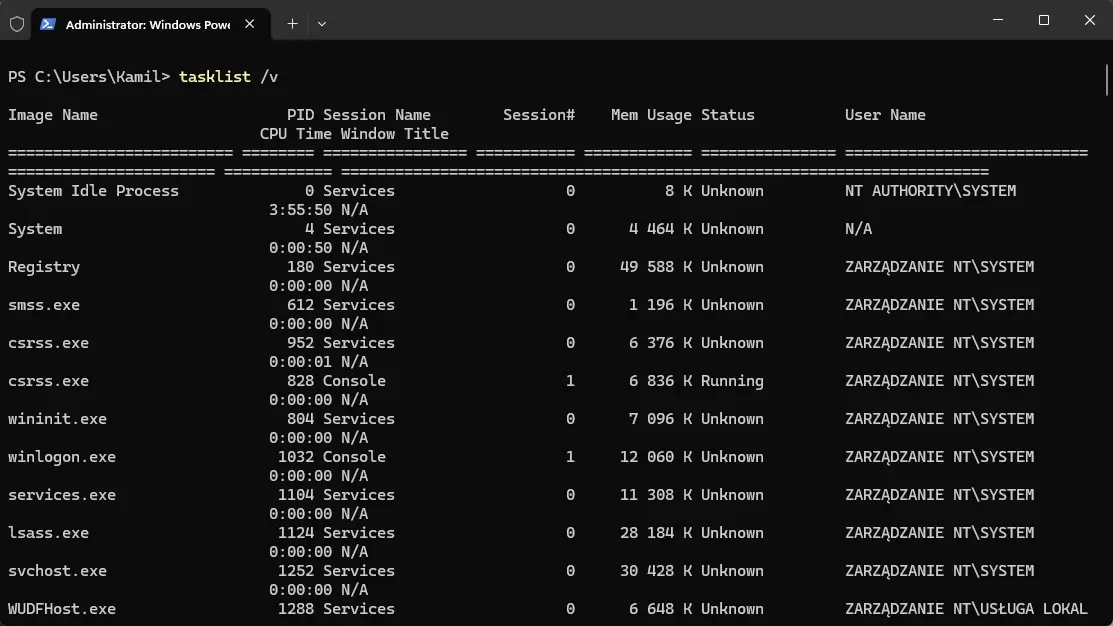
Task: Click the tasklist command text
Action: (x=229, y=77)
